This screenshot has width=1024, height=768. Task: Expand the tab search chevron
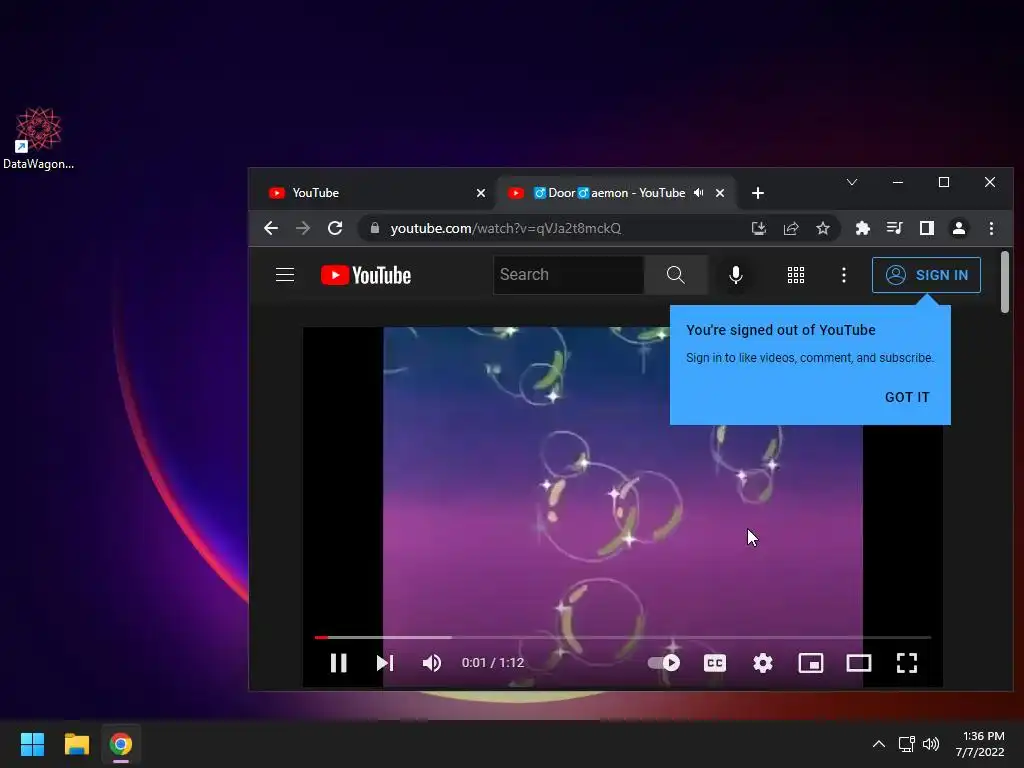click(852, 182)
